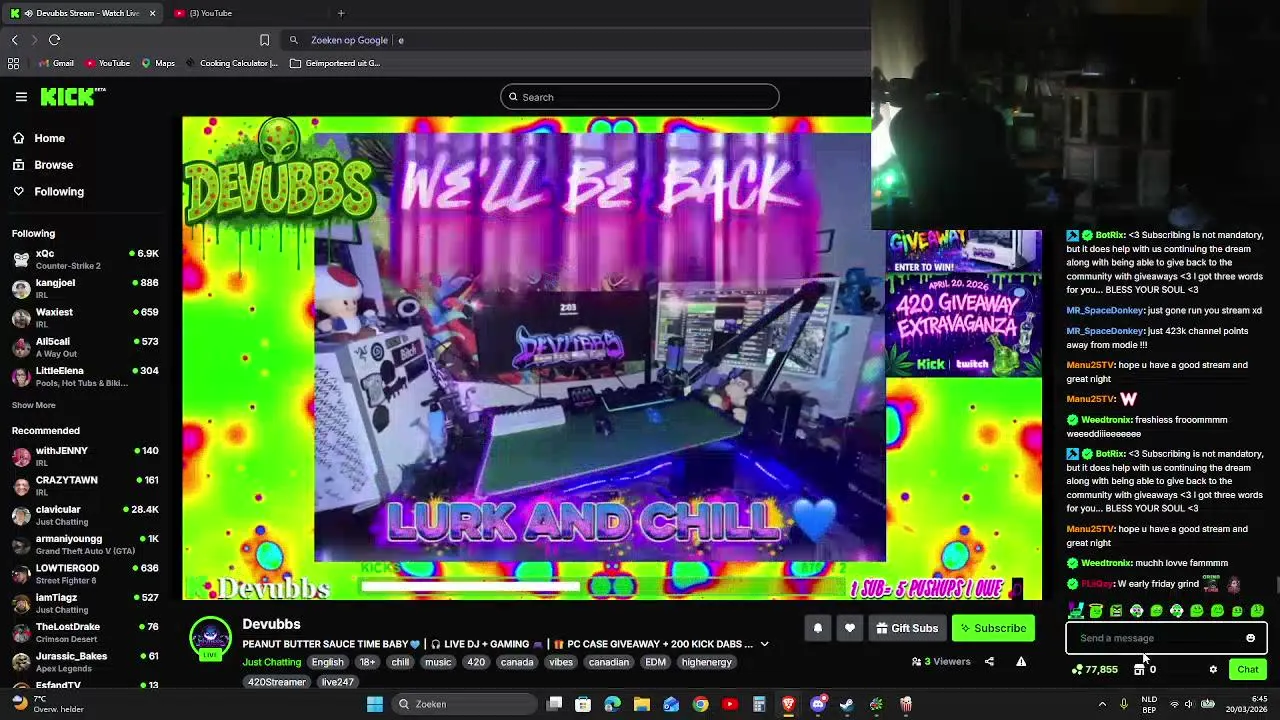Open AliScall channel in sidebar
This screenshot has width=1280, height=720.
pos(86,346)
